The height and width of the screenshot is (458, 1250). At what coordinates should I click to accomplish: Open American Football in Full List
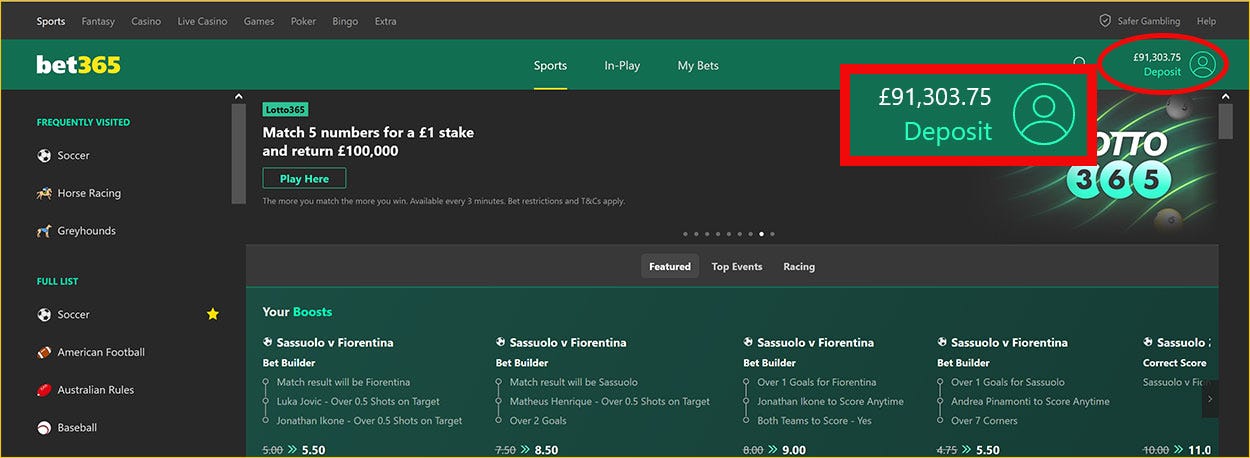[x=101, y=352]
